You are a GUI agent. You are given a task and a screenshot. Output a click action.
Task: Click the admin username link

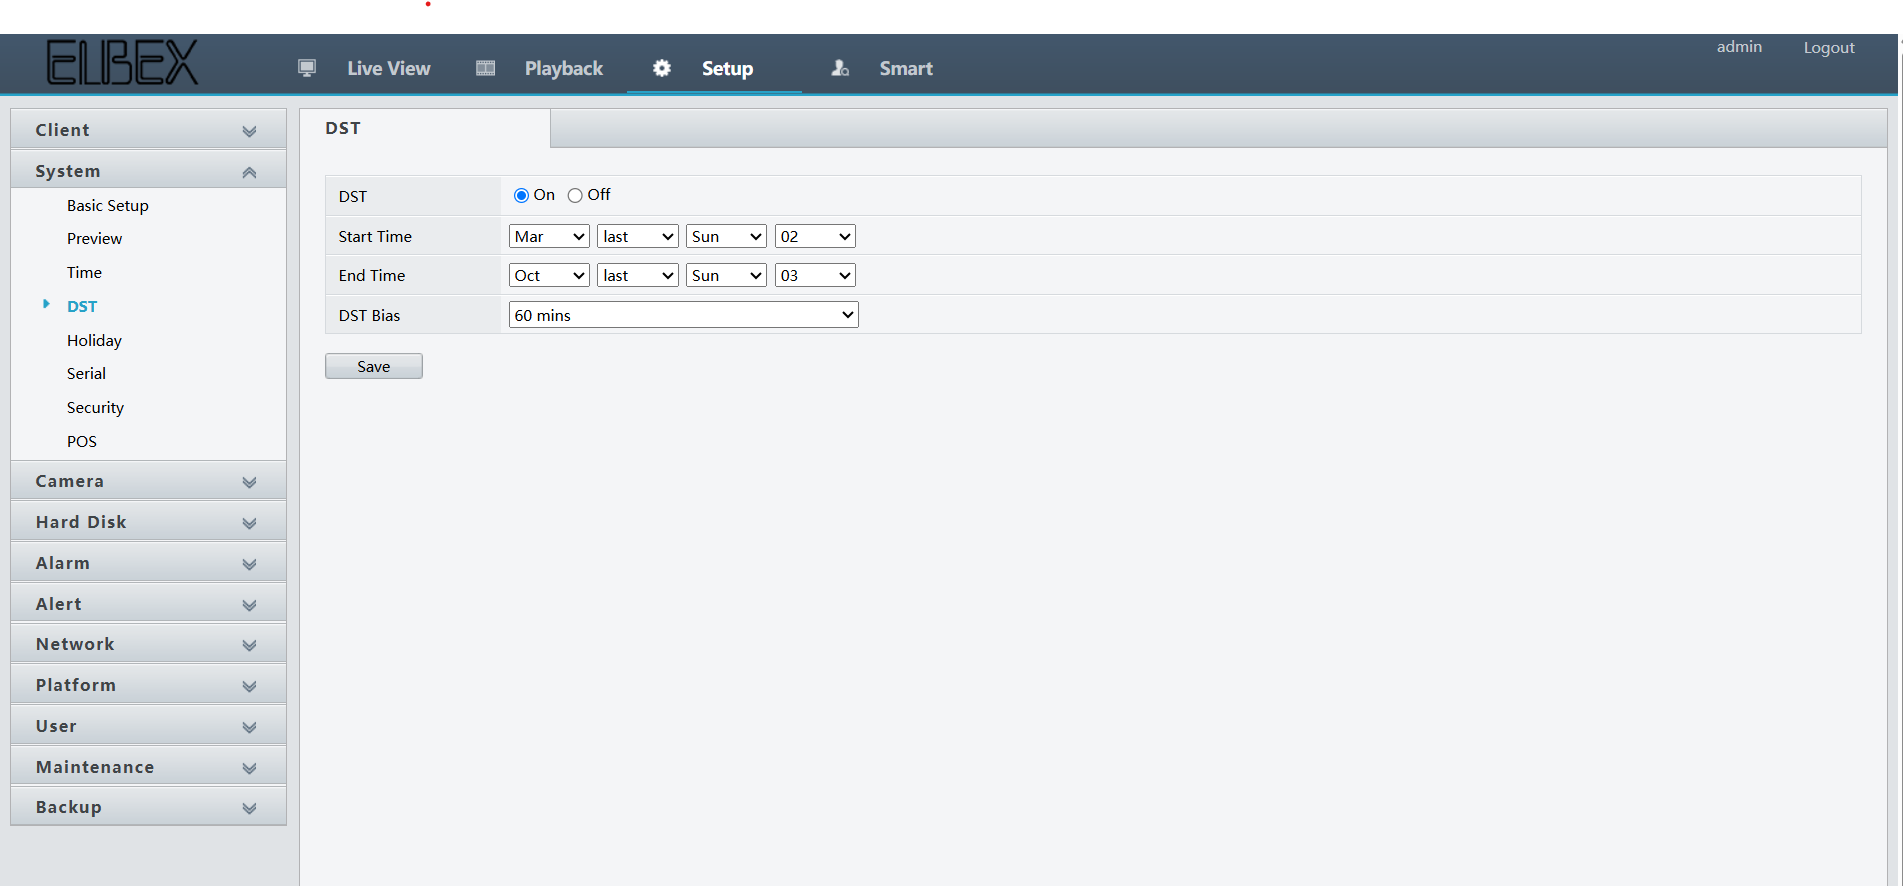(x=1739, y=46)
